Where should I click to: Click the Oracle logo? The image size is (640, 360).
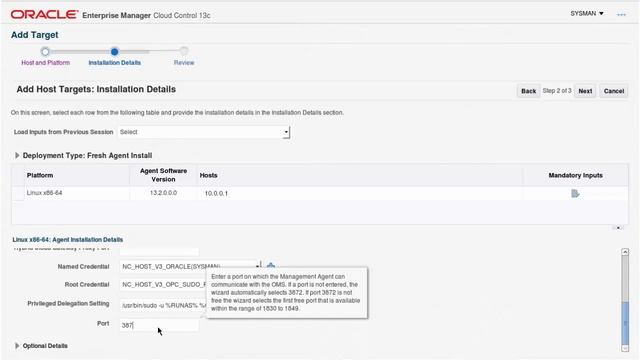coord(44,15)
